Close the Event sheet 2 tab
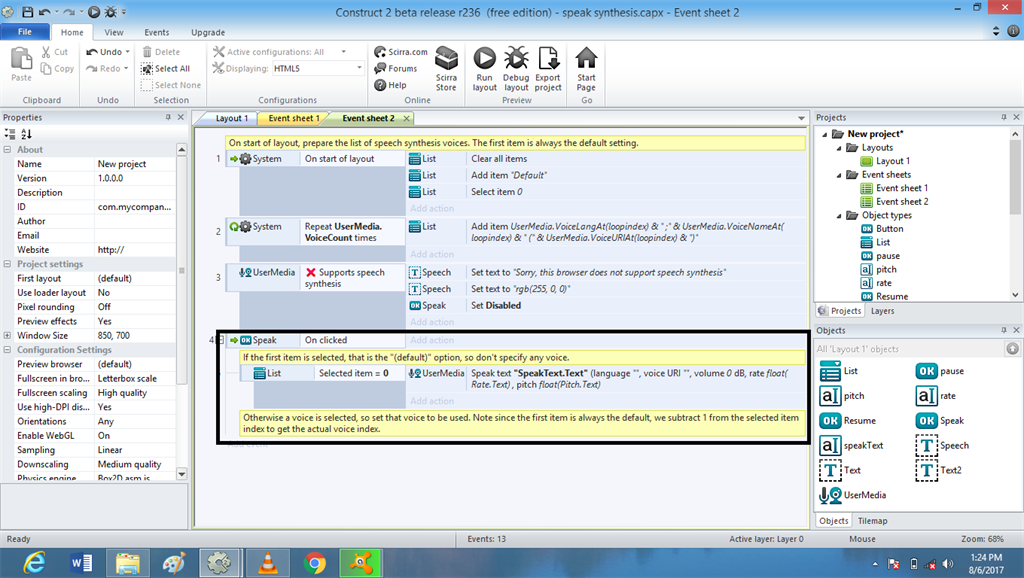This screenshot has height=578, width=1024. (x=406, y=118)
